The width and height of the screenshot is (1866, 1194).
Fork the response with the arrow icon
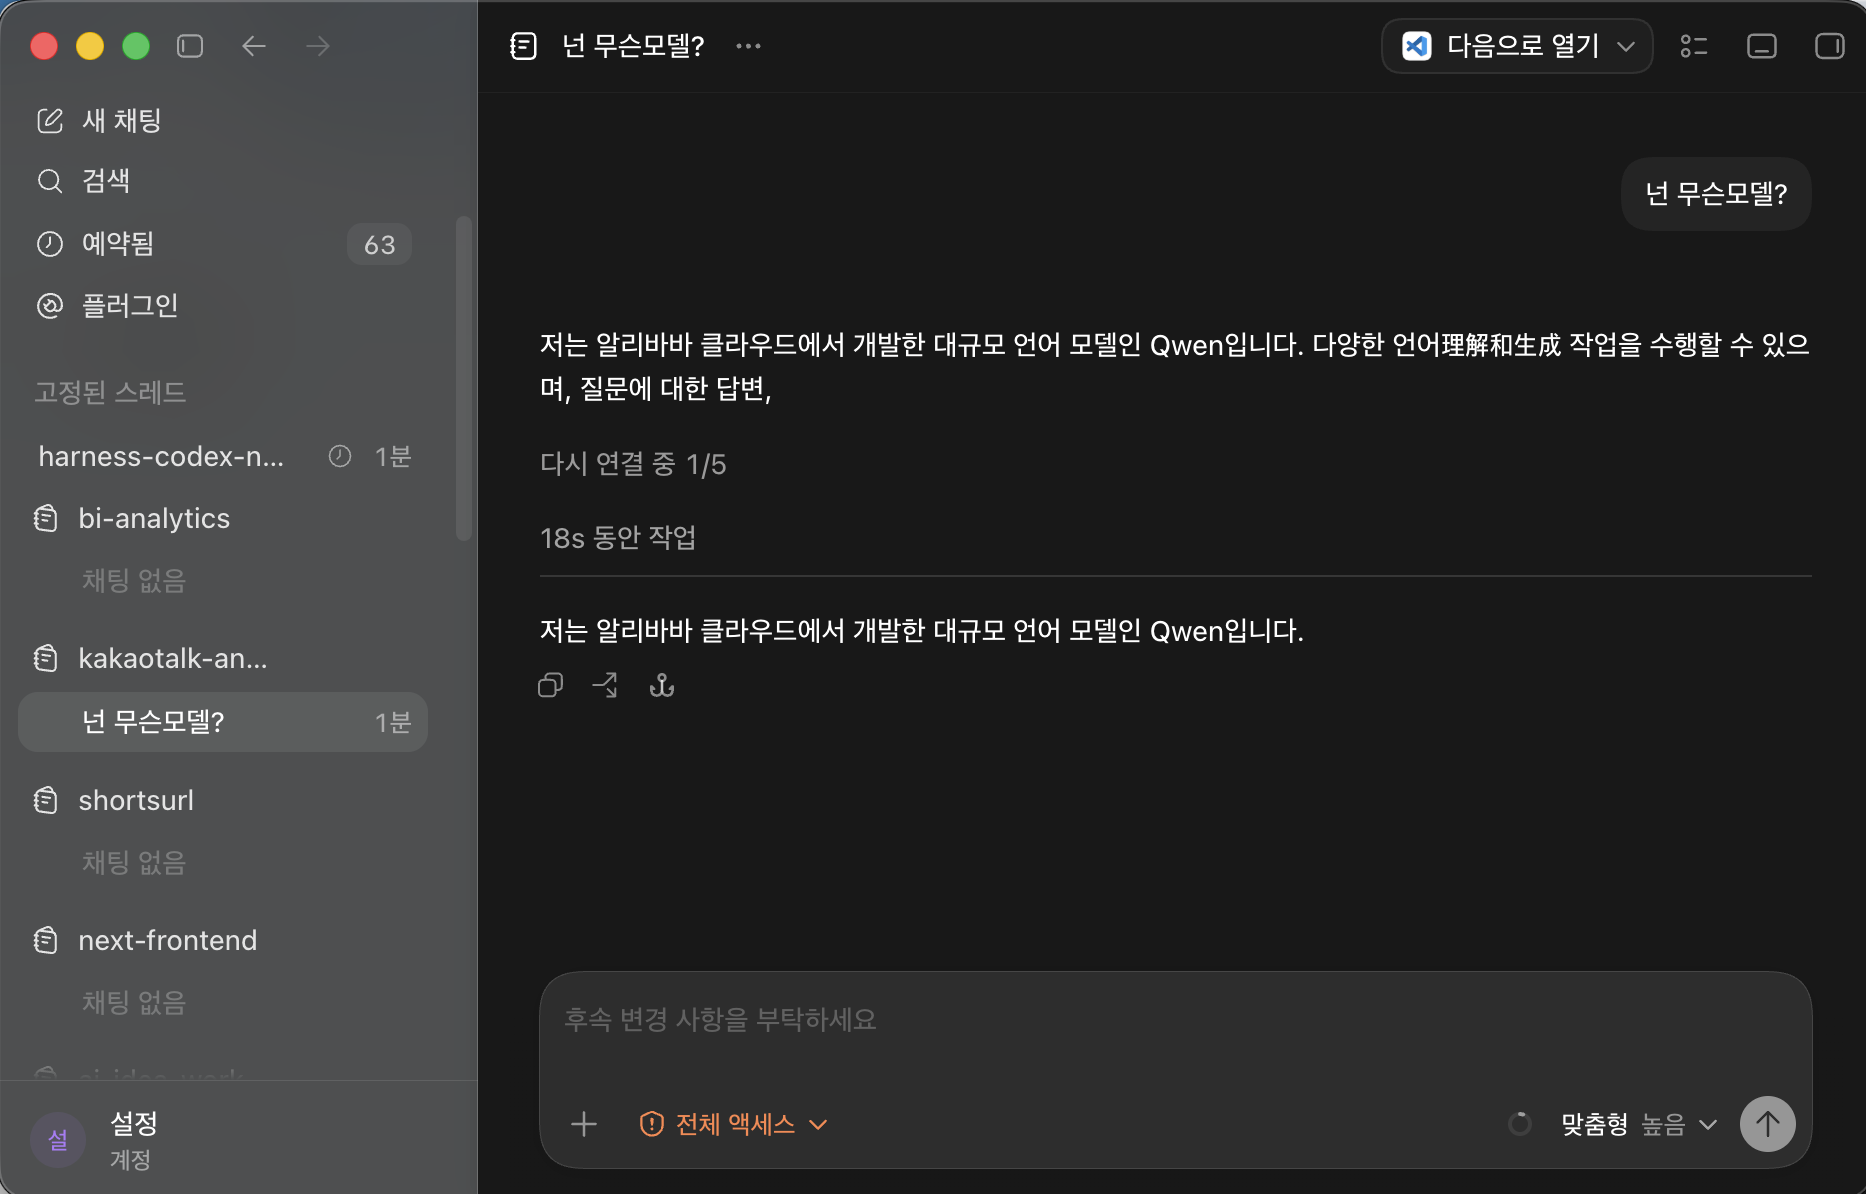606,685
